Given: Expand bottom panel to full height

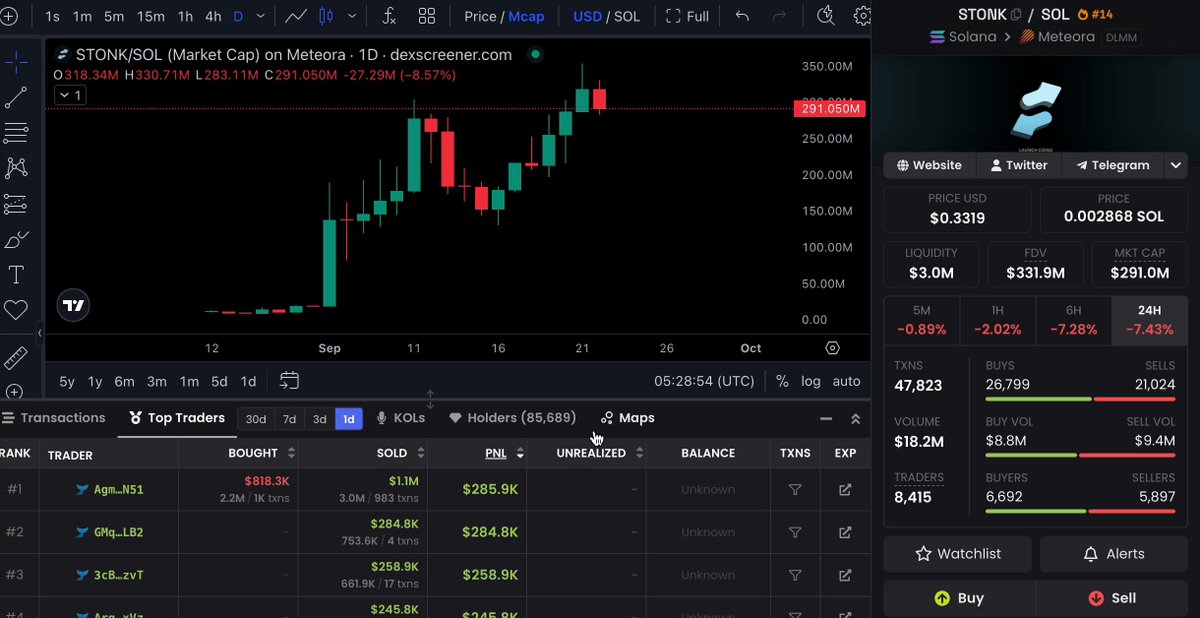Looking at the screenshot, I should [855, 419].
